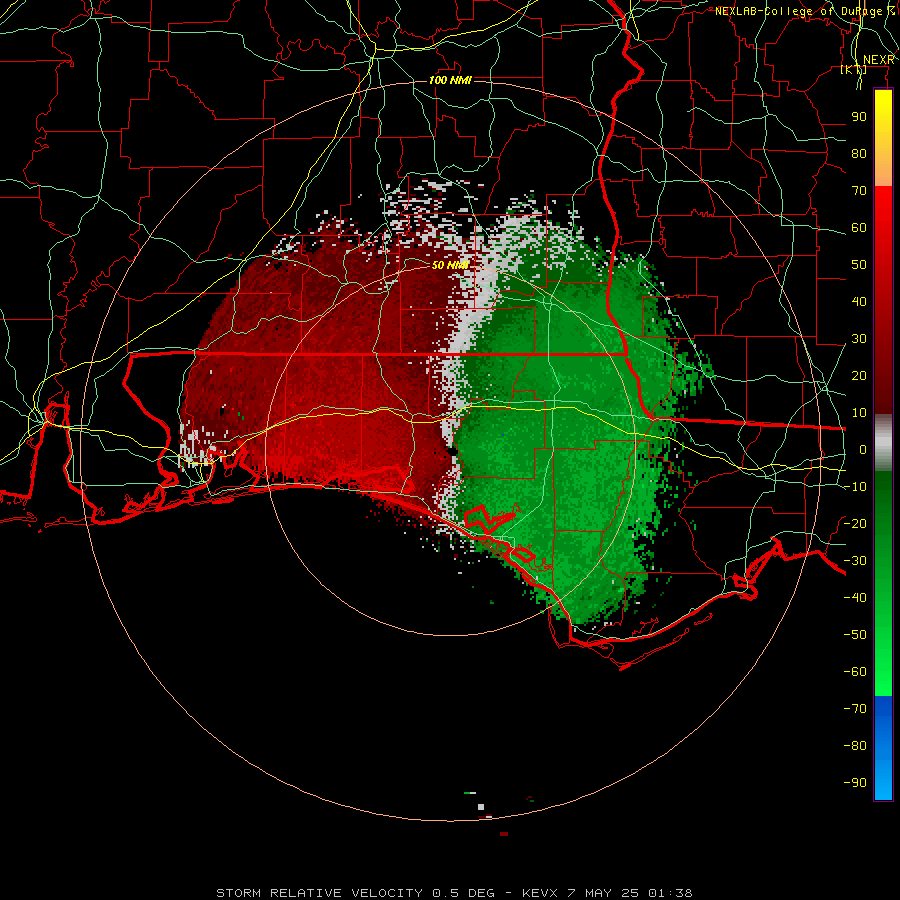Click the 20 knot label on the legend
The image size is (900, 900).
point(859,376)
